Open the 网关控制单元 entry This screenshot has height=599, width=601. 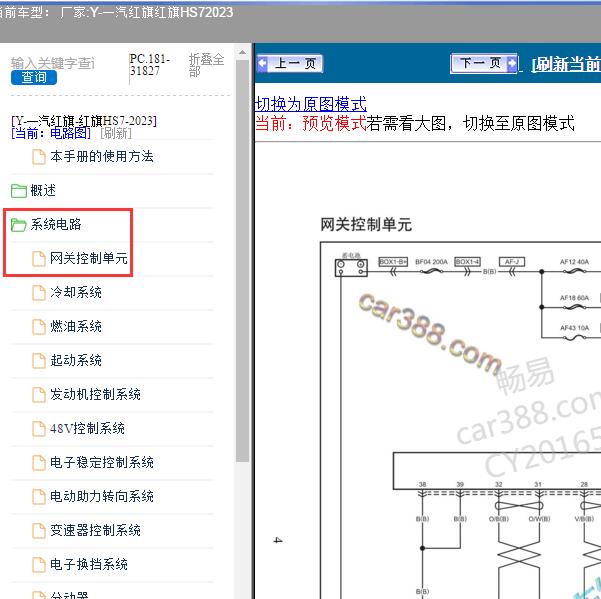point(89,258)
